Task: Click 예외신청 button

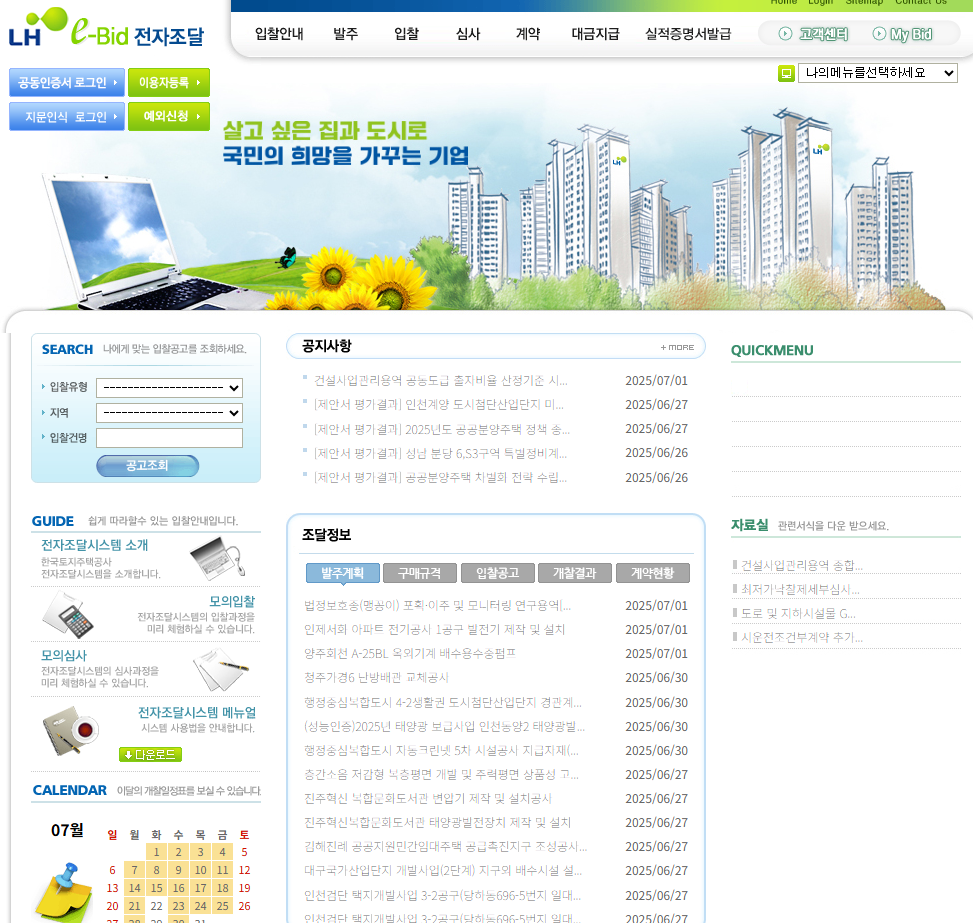Action: point(169,117)
